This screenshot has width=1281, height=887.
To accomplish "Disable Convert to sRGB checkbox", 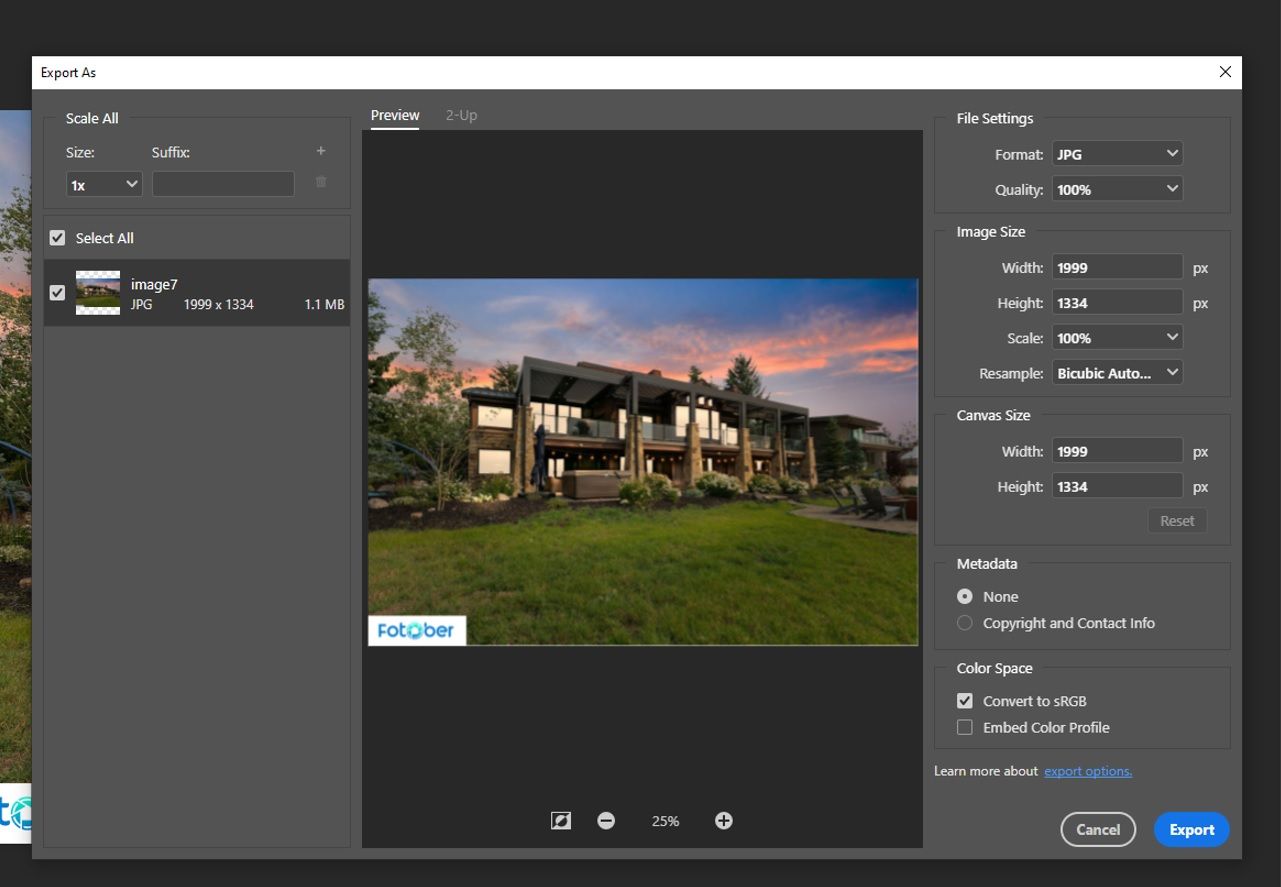I will 965,701.
